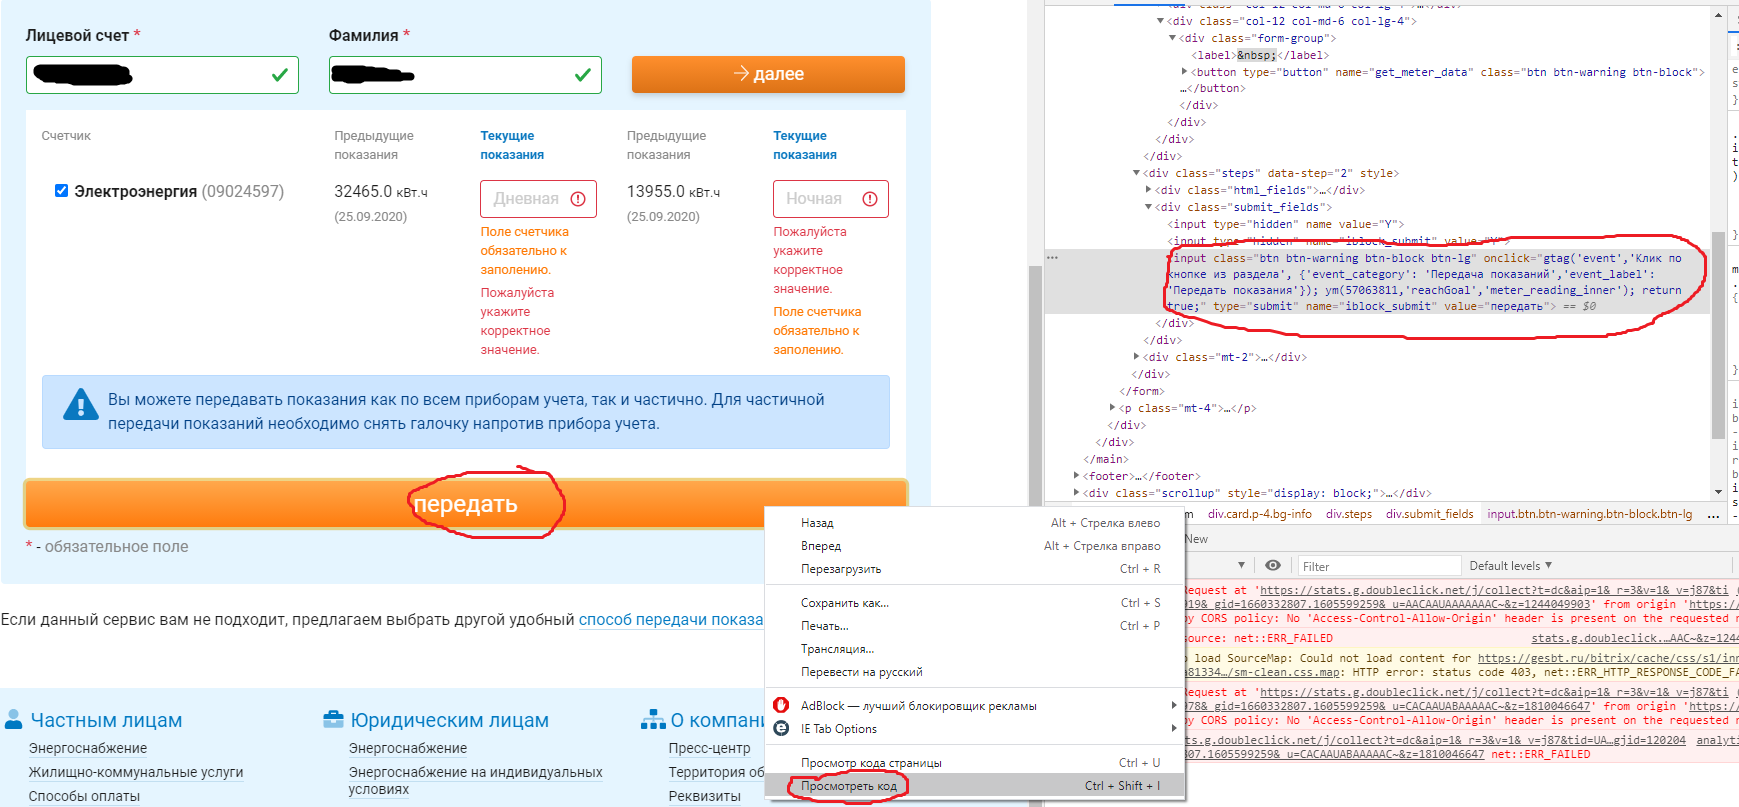This screenshot has width=1739, height=807.
Task: Select div.steps breadcrumb
Action: [1349, 514]
